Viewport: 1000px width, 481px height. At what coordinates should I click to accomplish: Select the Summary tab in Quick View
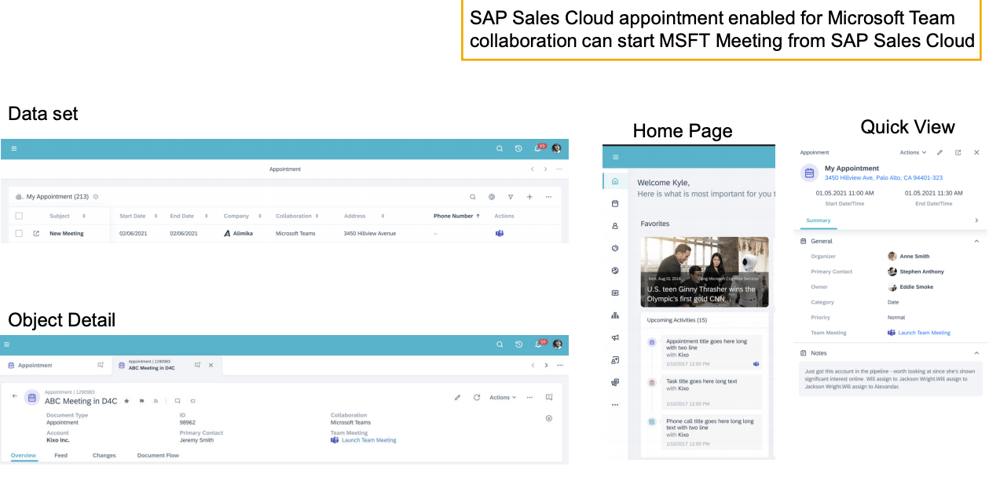(818, 221)
